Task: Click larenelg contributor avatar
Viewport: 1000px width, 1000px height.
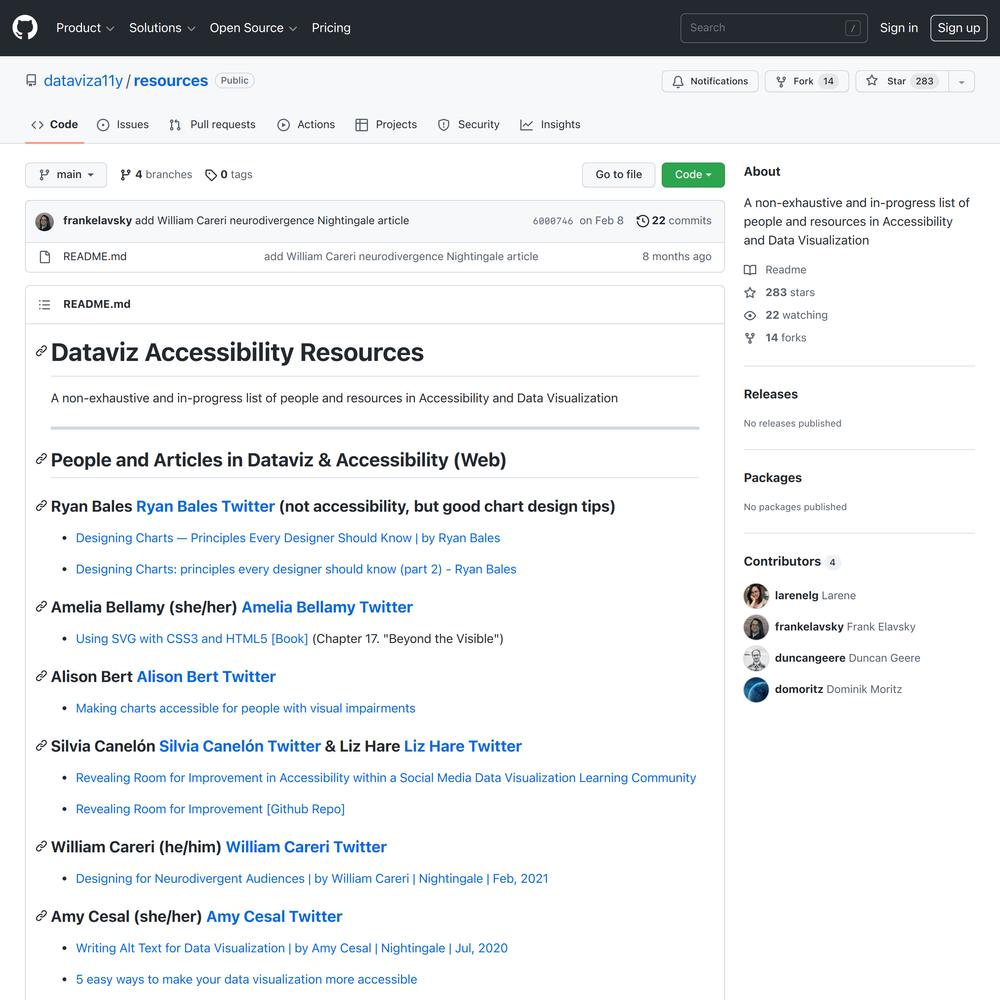Action: coord(756,596)
